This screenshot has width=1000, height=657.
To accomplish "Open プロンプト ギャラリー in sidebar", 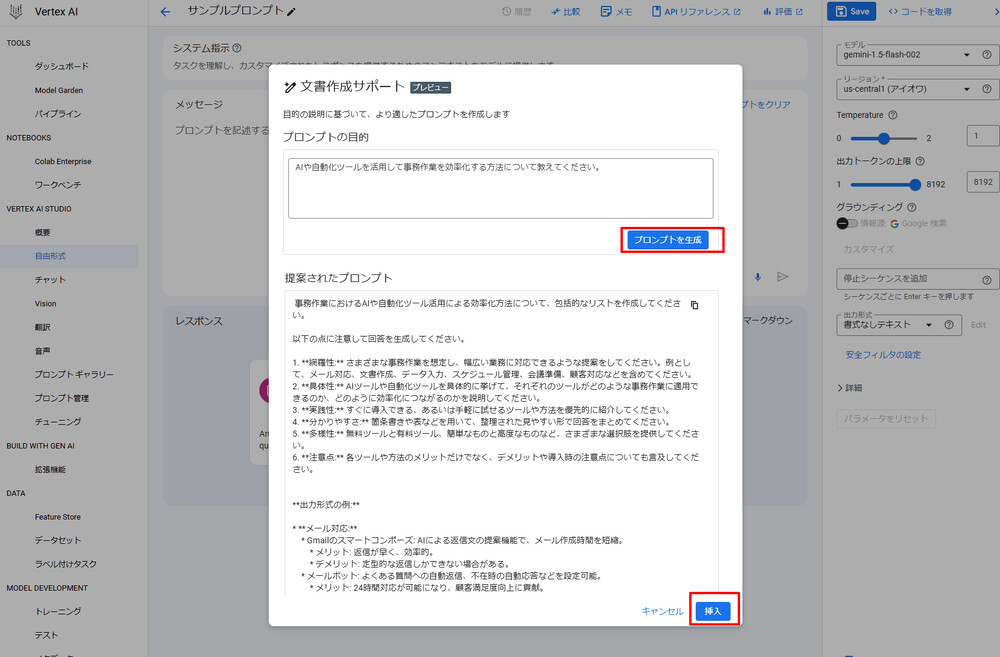I will click(x=74, y=374).
